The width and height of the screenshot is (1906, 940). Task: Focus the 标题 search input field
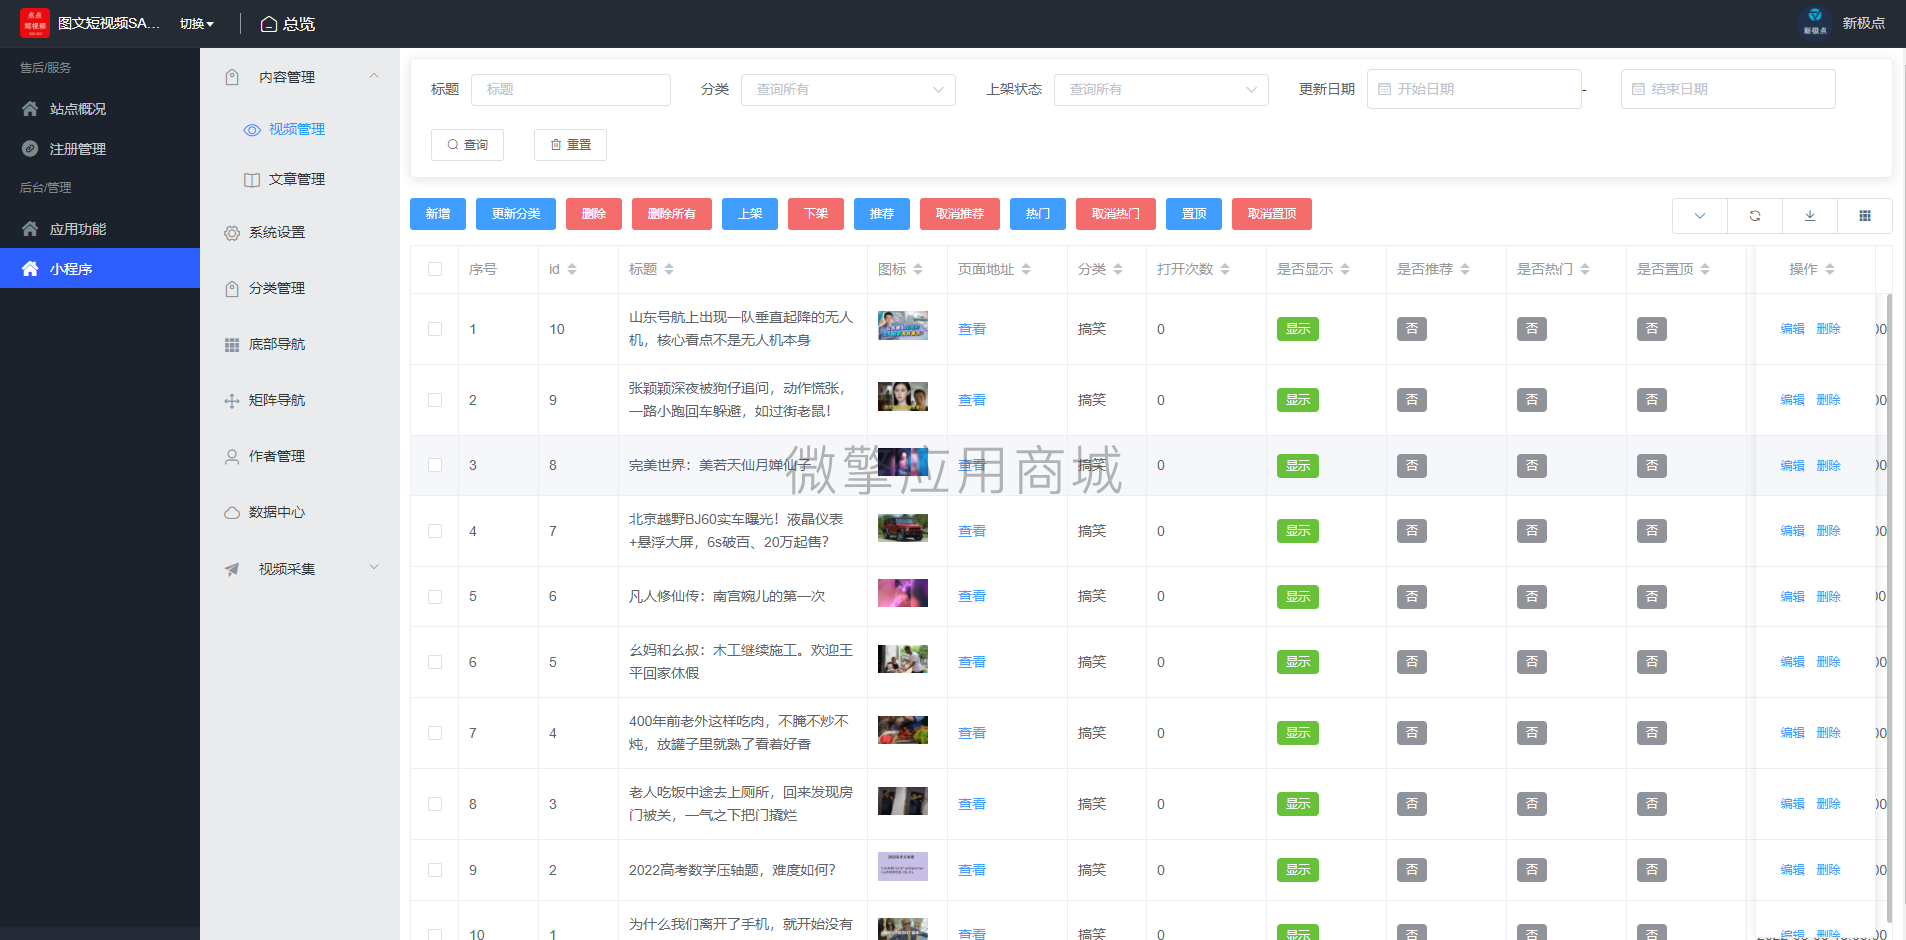tap(571, 89)
